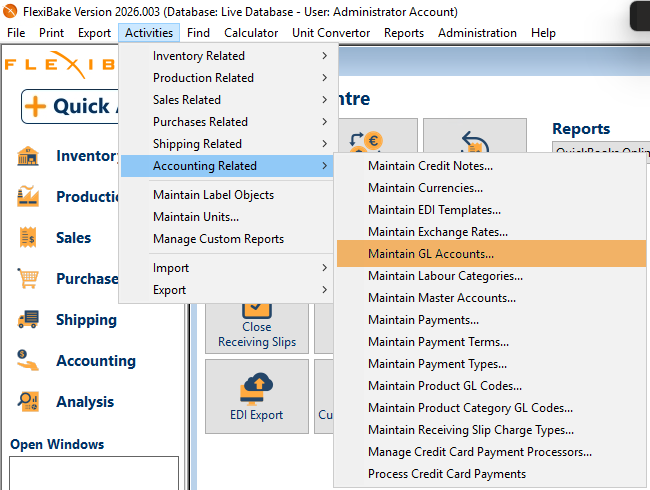Select Manage Custom Reports

pos(227,239)
